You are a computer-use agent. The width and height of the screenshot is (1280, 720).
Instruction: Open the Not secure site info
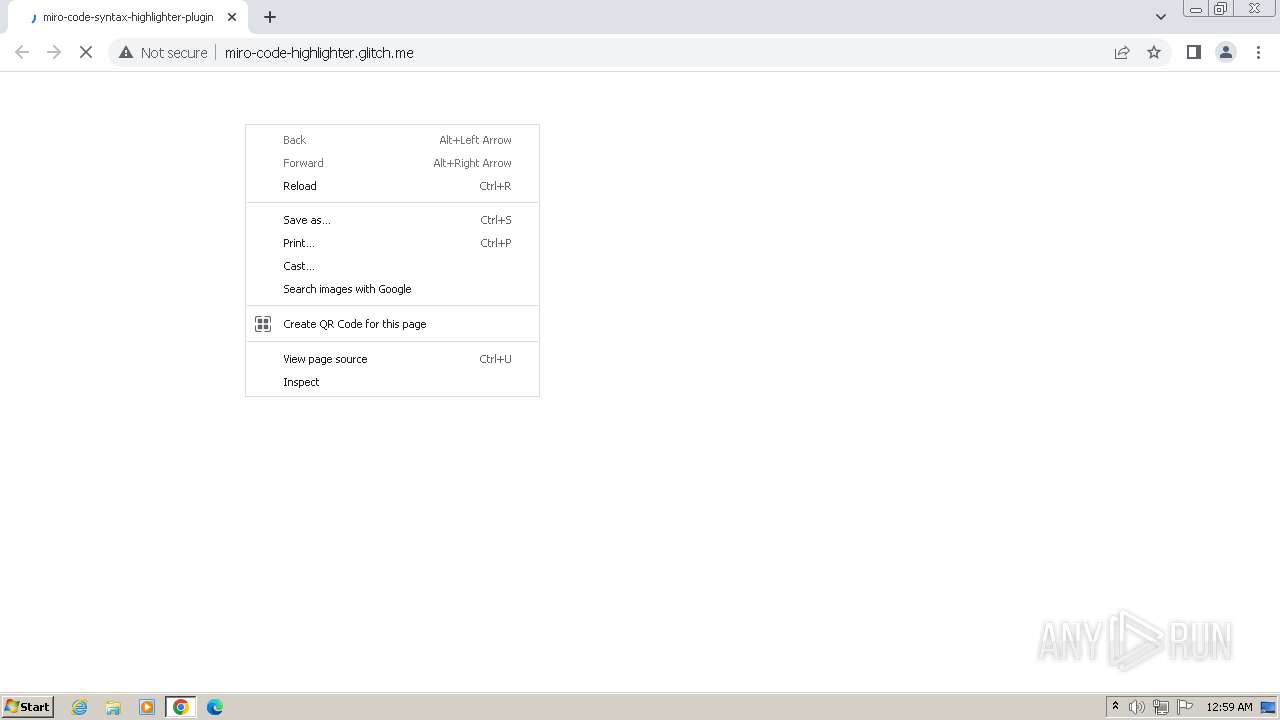point(163,53)
